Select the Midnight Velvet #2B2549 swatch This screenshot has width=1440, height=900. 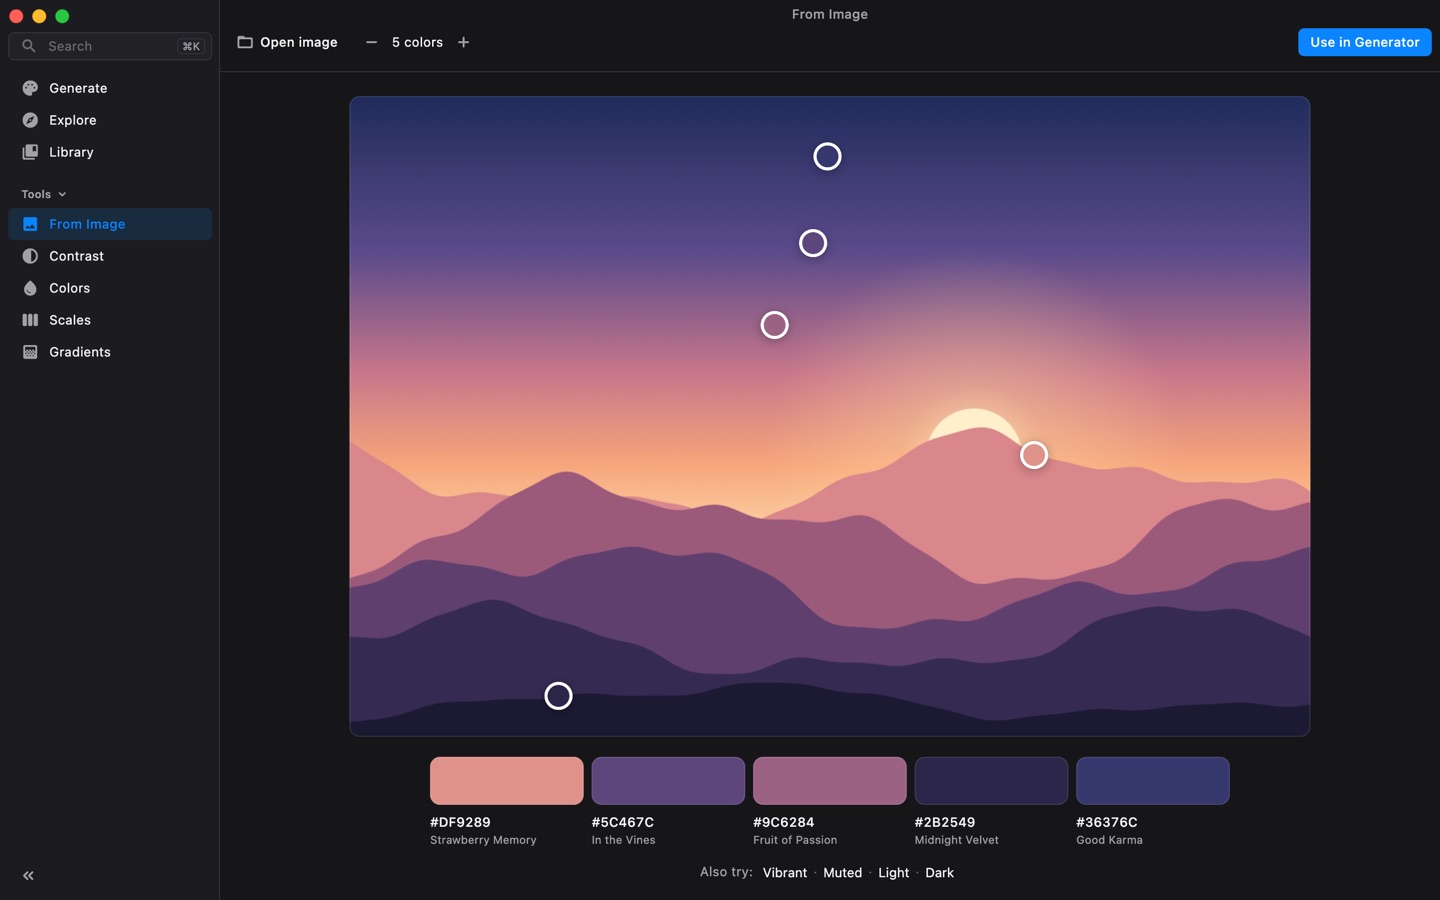pos(991,781)
